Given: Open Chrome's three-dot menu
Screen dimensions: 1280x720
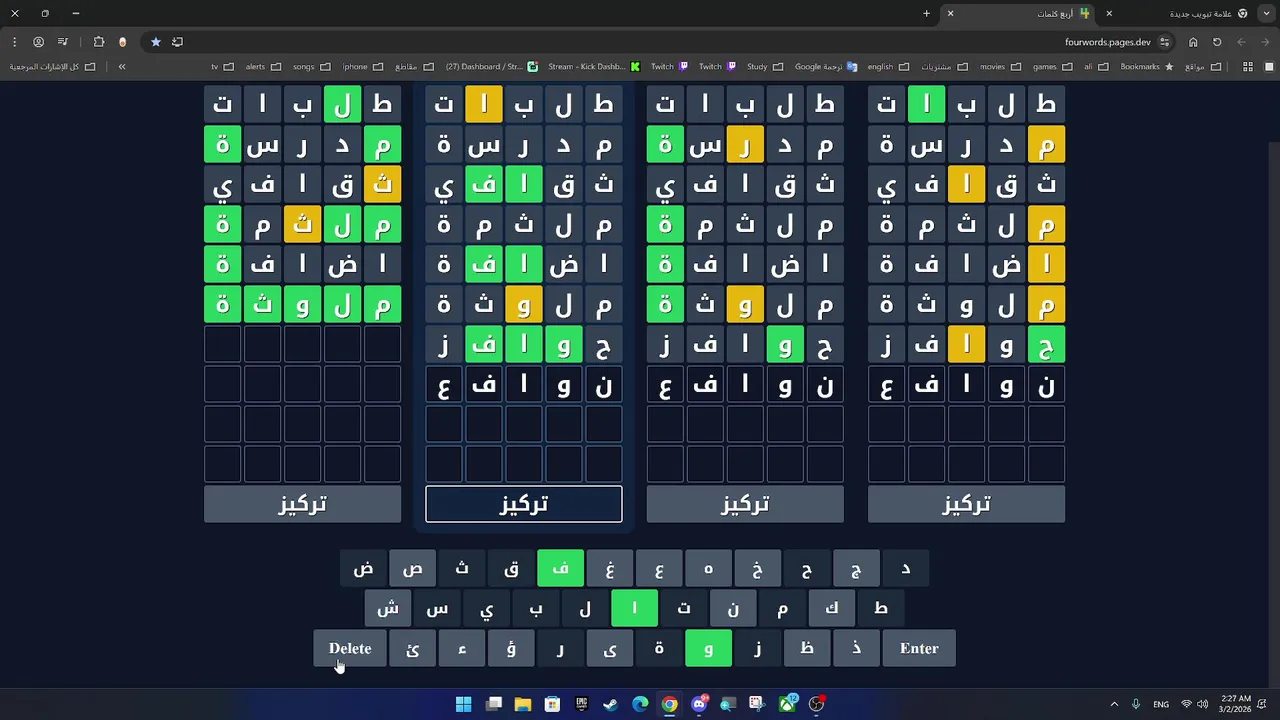Looking at the screenshot, I should [14, 42].
